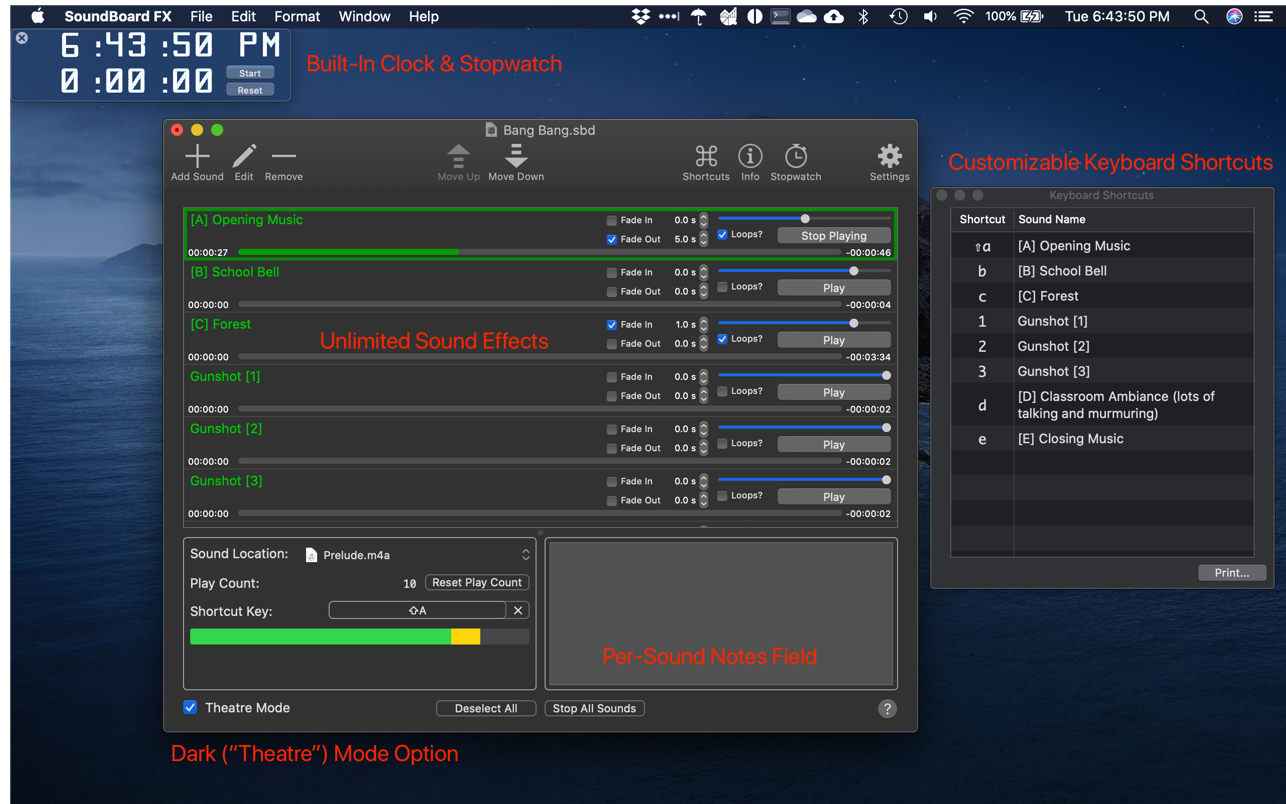Open Siri from menu bar
The width and height of the screenshot is (1286, 804).
click(1234, 16)
